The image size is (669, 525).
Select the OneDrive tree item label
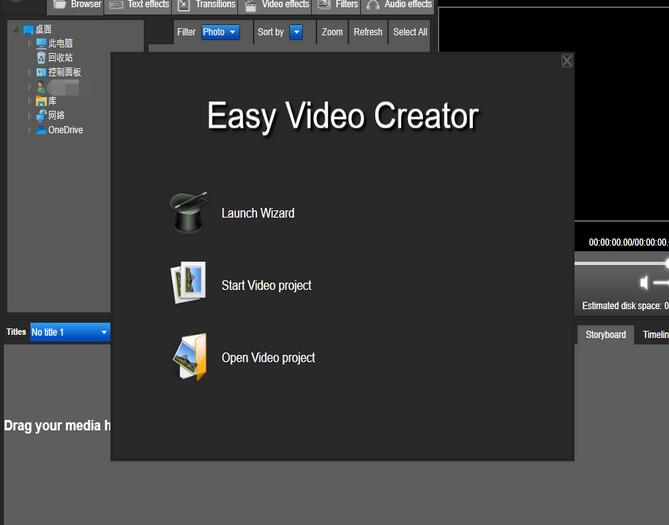point(65,130)
